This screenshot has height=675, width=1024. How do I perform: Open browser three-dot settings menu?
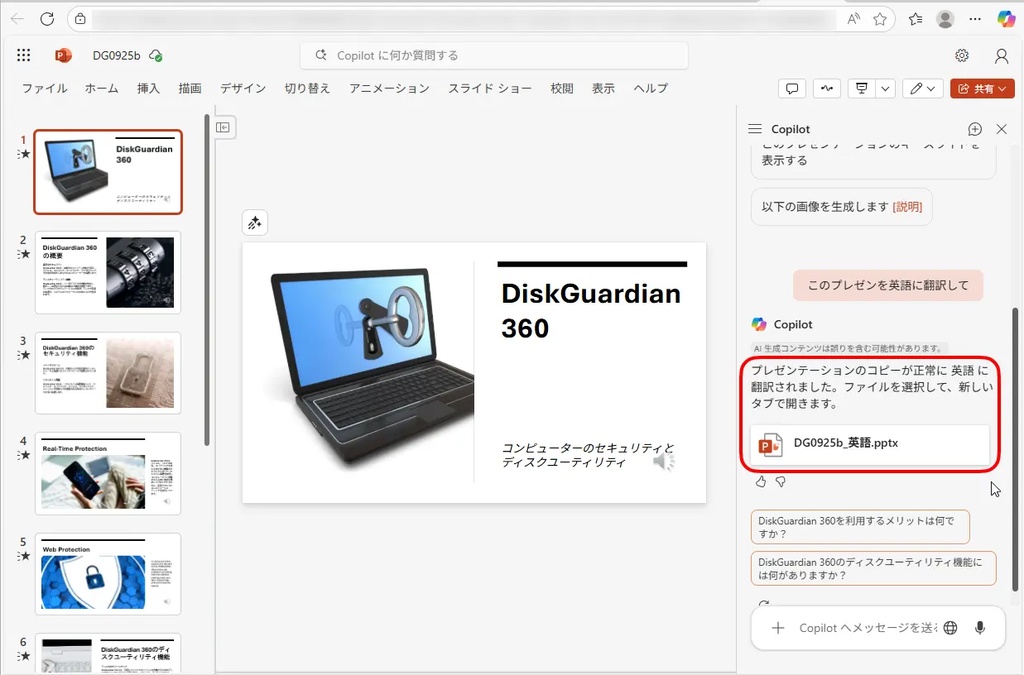[x=975, y=19]
